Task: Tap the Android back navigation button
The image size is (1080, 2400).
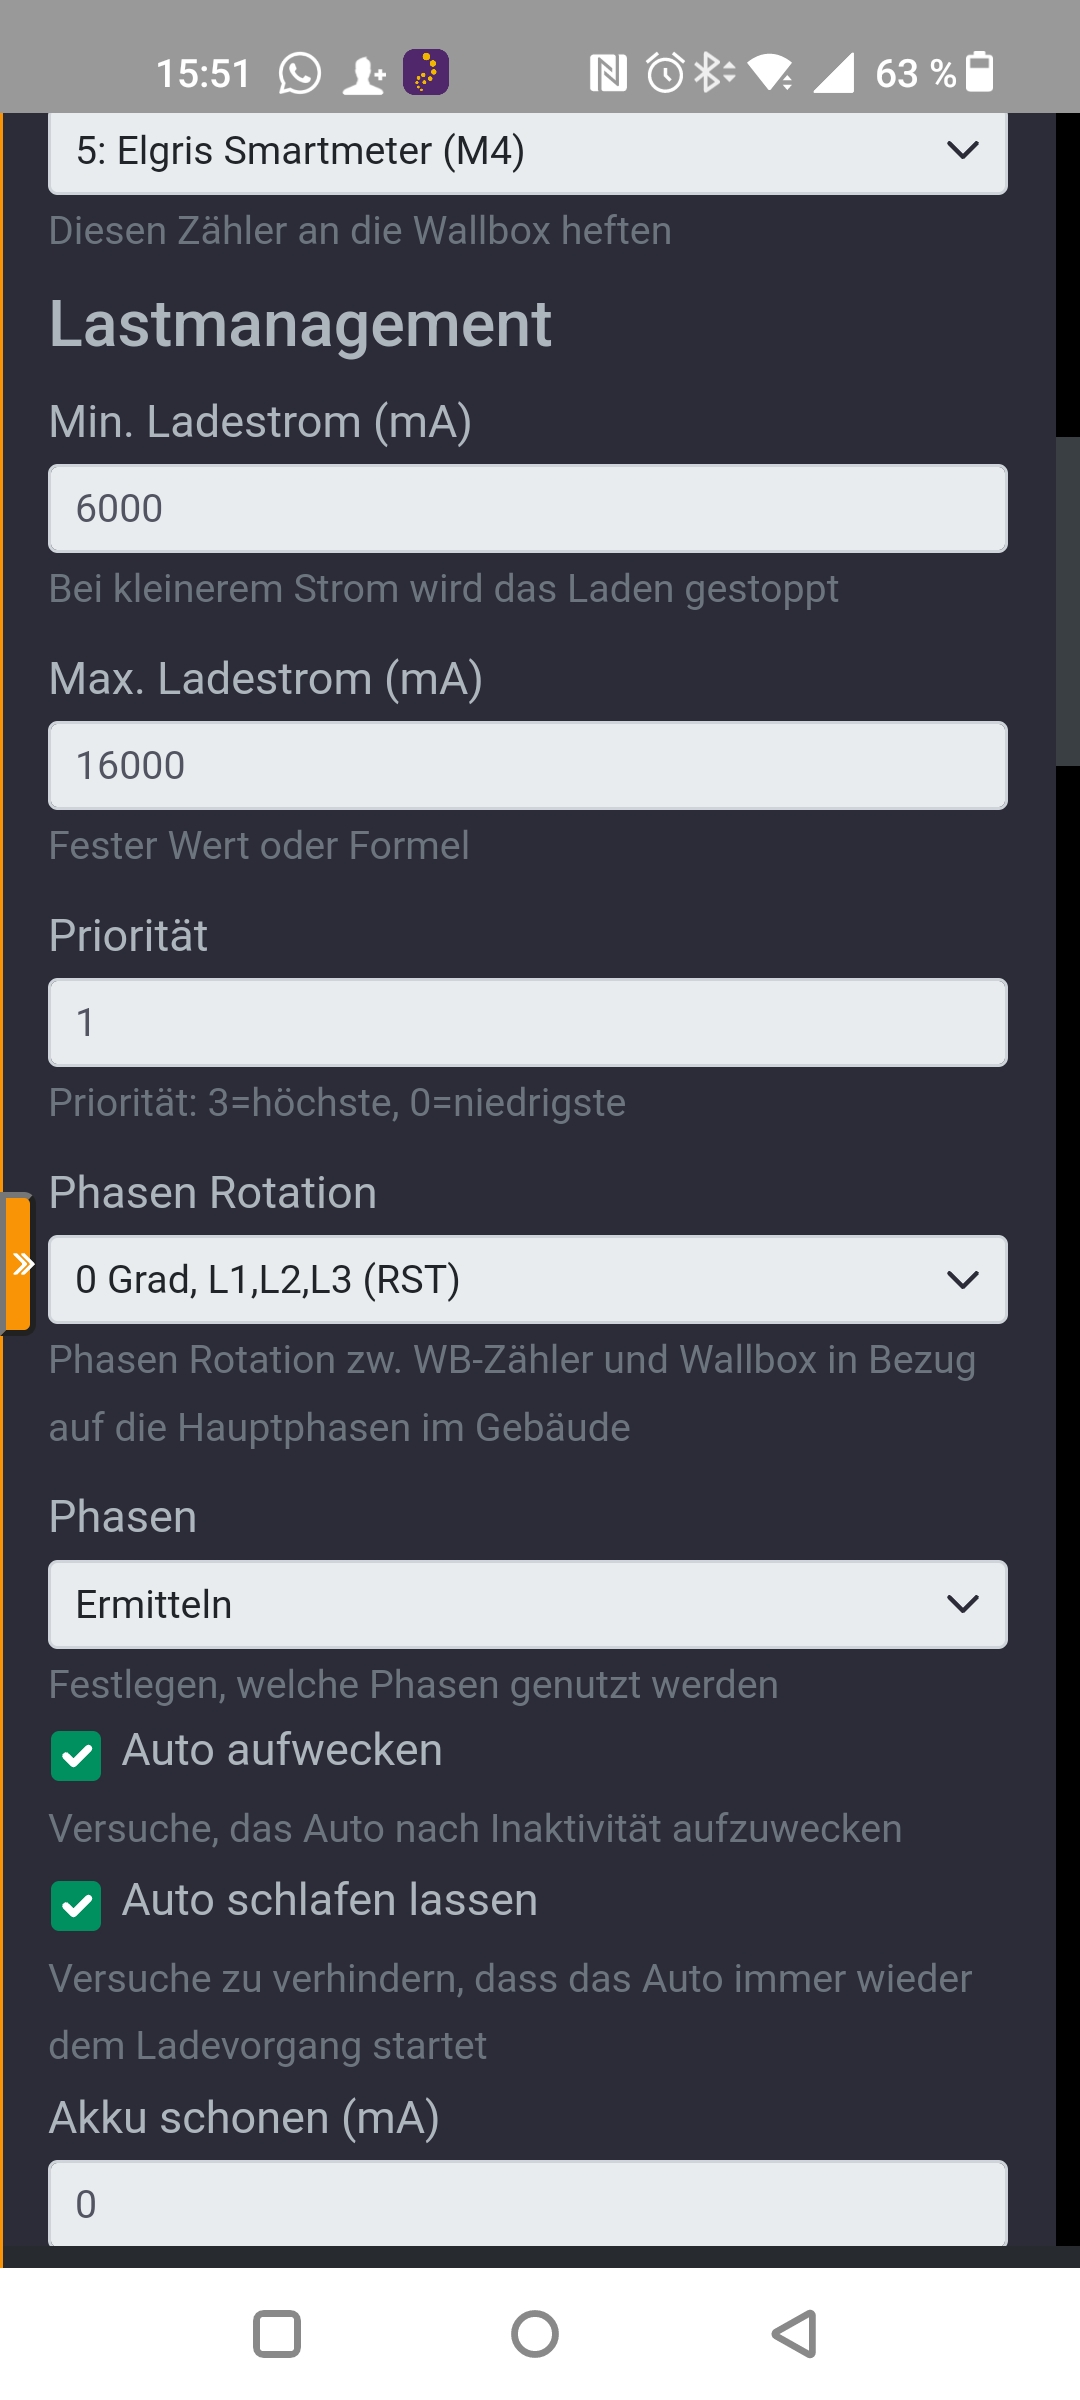Action: tap(795, 2334)
